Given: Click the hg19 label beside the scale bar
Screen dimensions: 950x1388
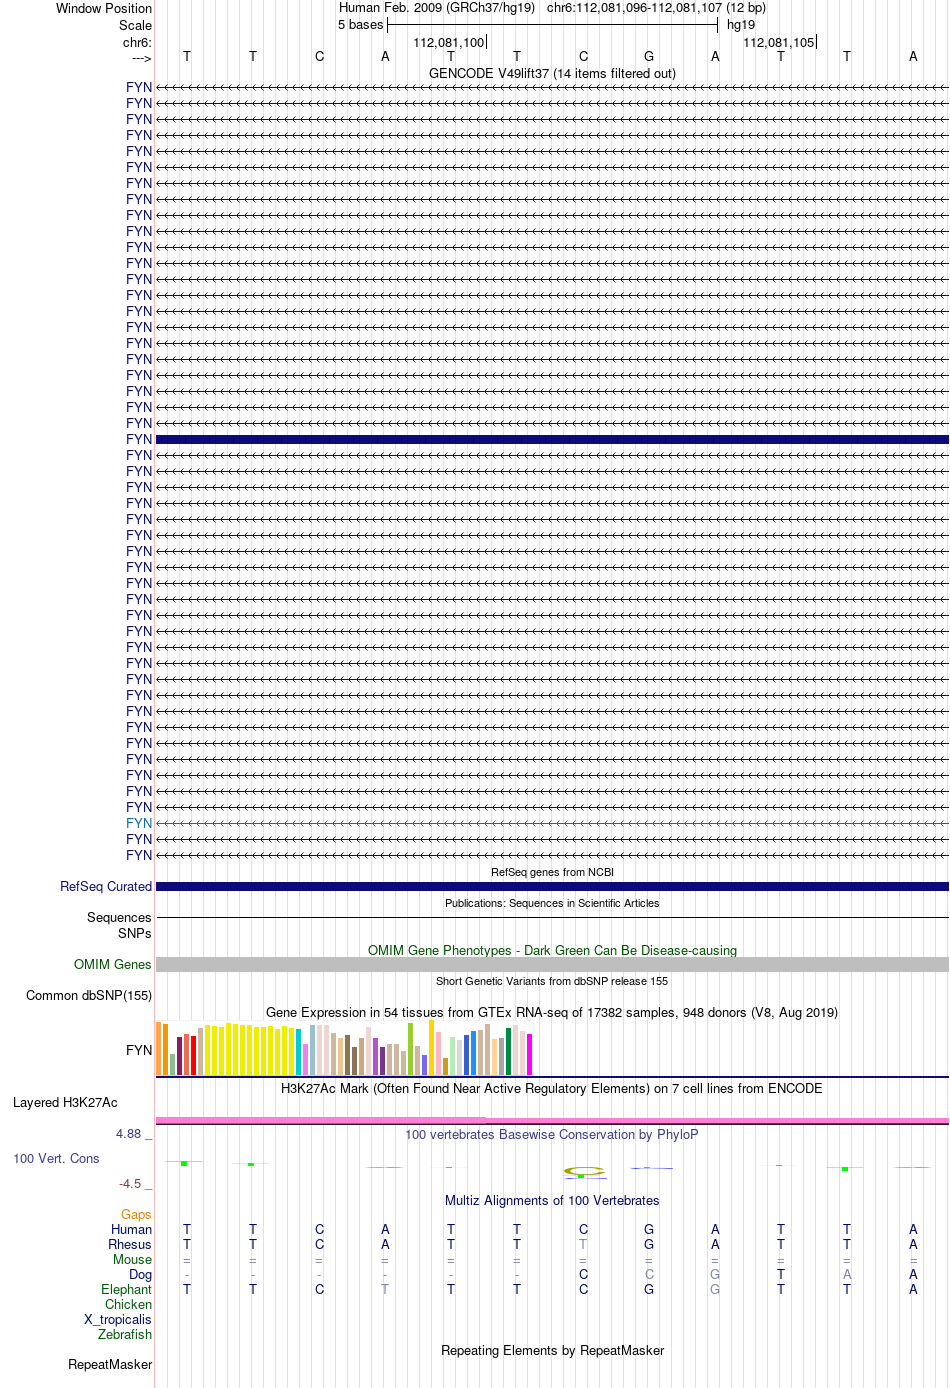Looking at the screenshot, I should pos(741,25).
